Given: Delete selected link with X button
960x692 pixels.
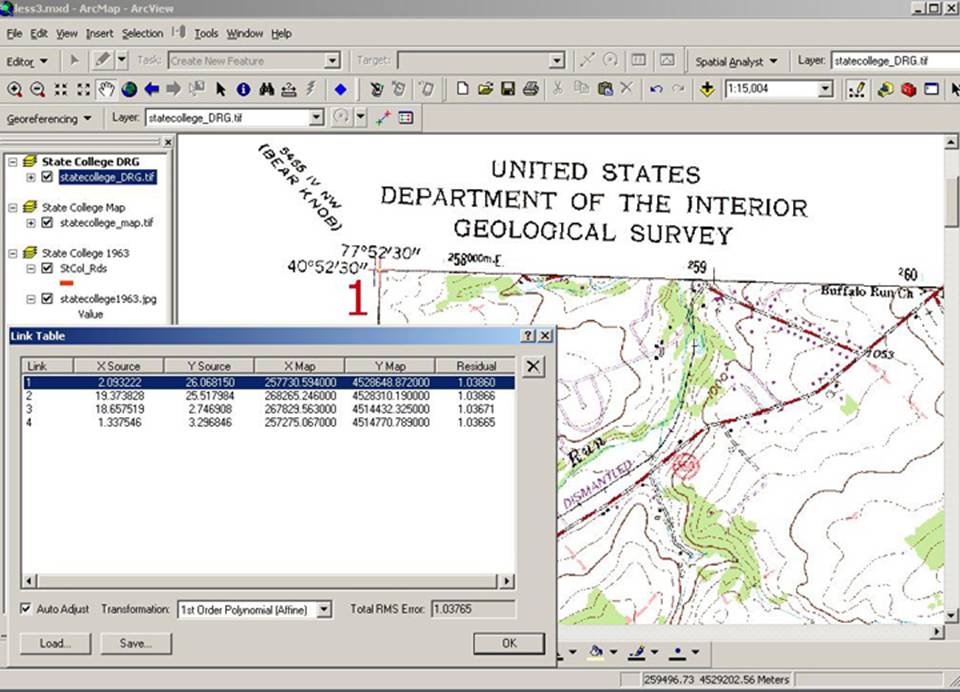Looking at the screenshot, I should (533, 367).
